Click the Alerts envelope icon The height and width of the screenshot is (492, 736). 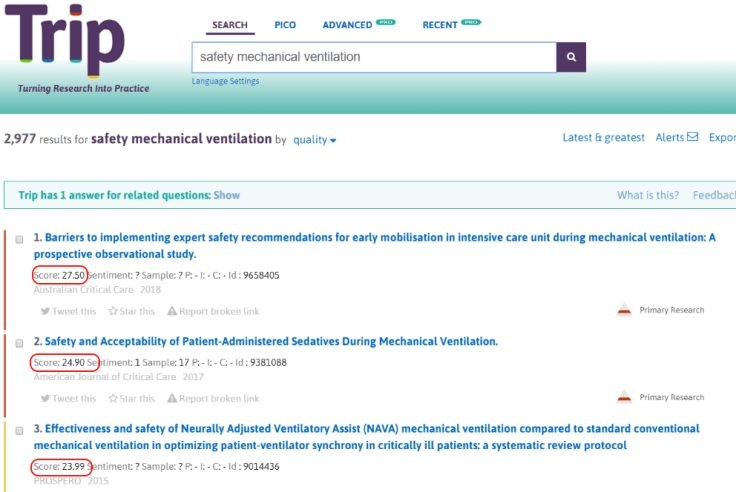692,138
